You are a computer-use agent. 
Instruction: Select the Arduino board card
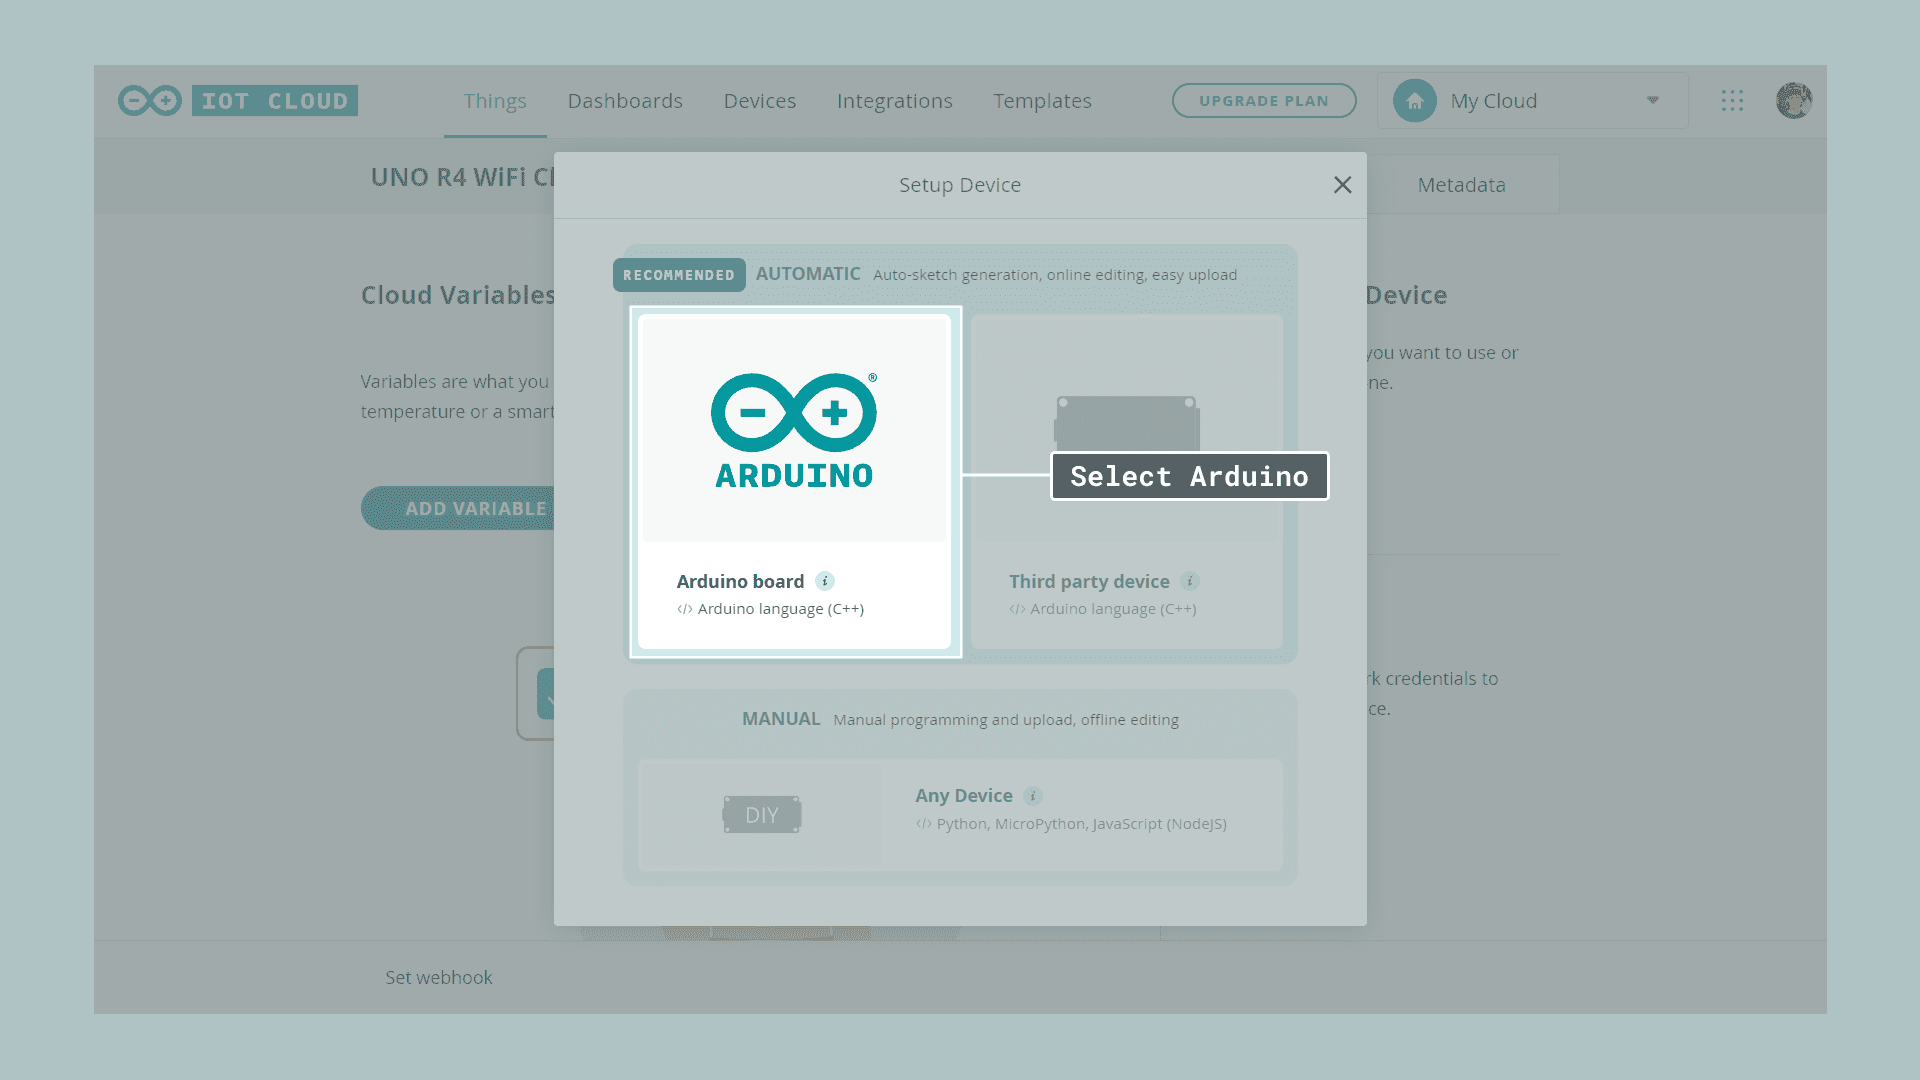(x=794, y=482)
